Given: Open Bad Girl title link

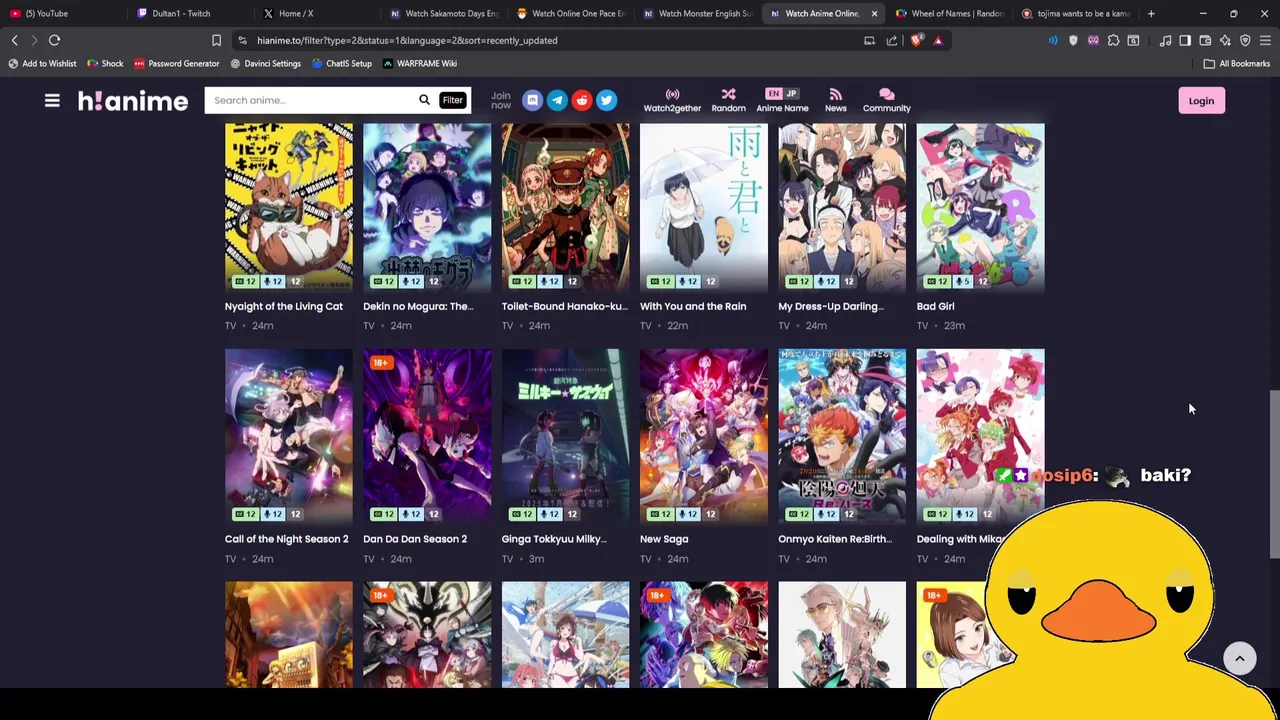Looking at the screenshot, I should pos(935,306).
